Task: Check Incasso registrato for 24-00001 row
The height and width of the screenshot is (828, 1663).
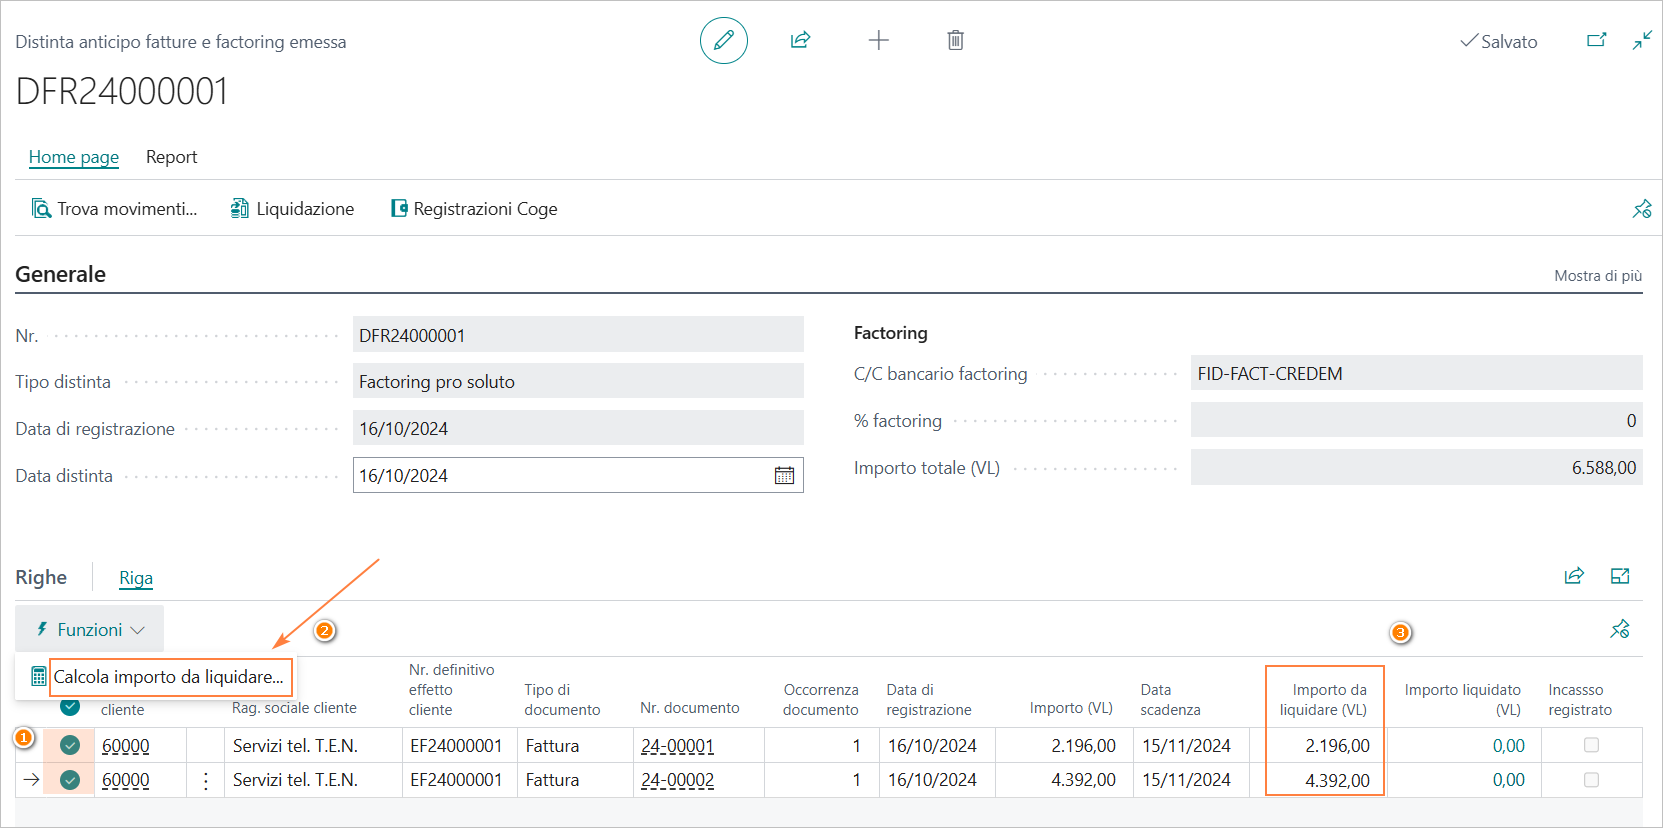Action: [1591, 745]
